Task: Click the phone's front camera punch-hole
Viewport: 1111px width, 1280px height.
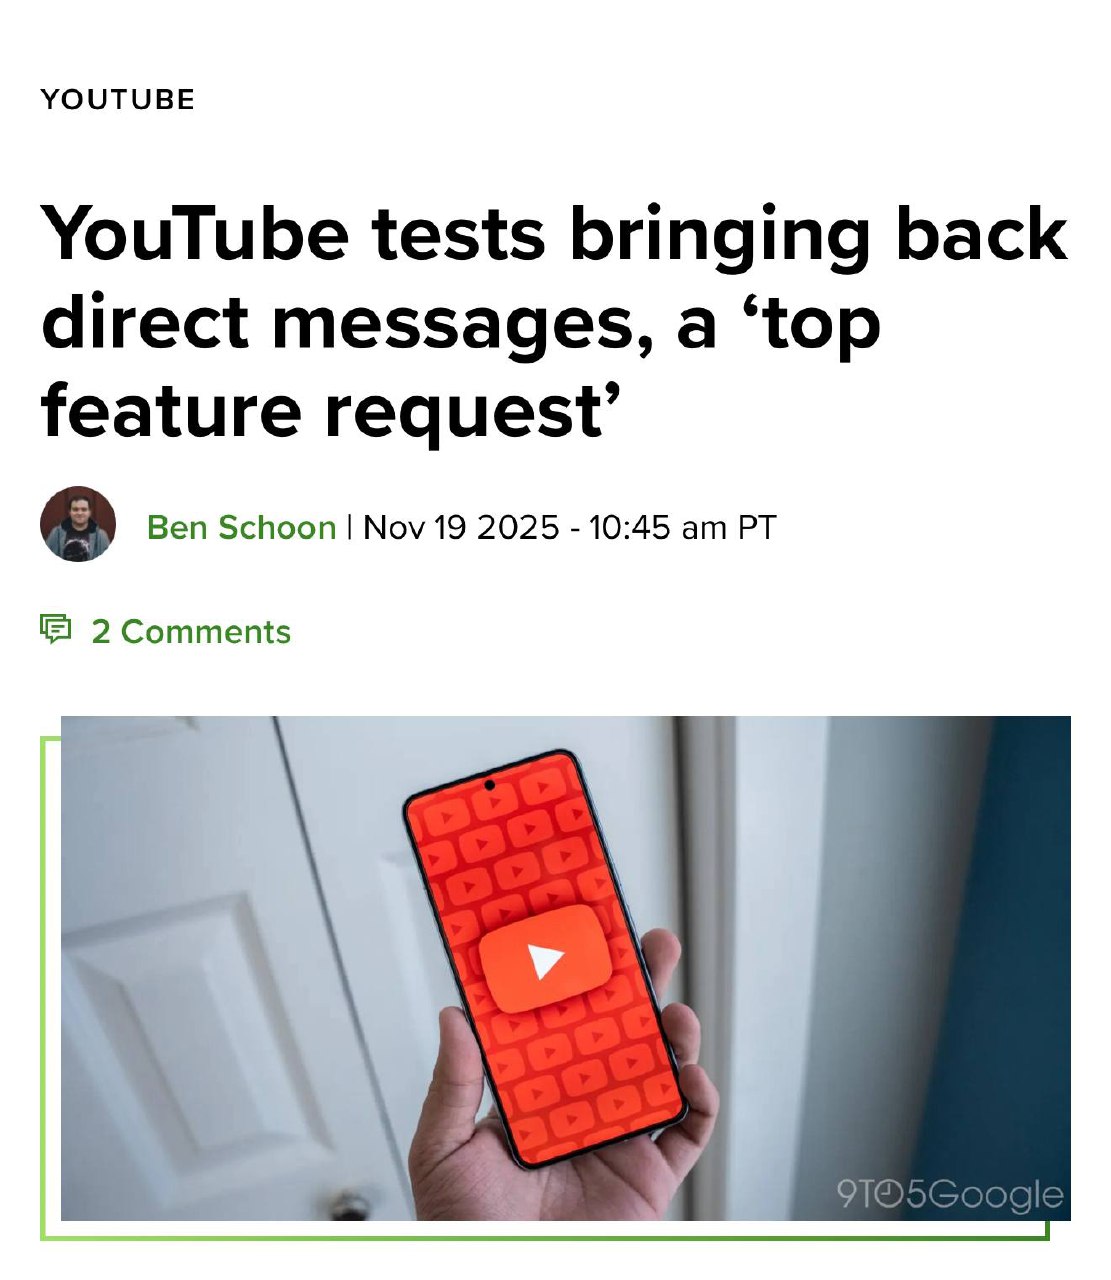Action: click(489, 785)
